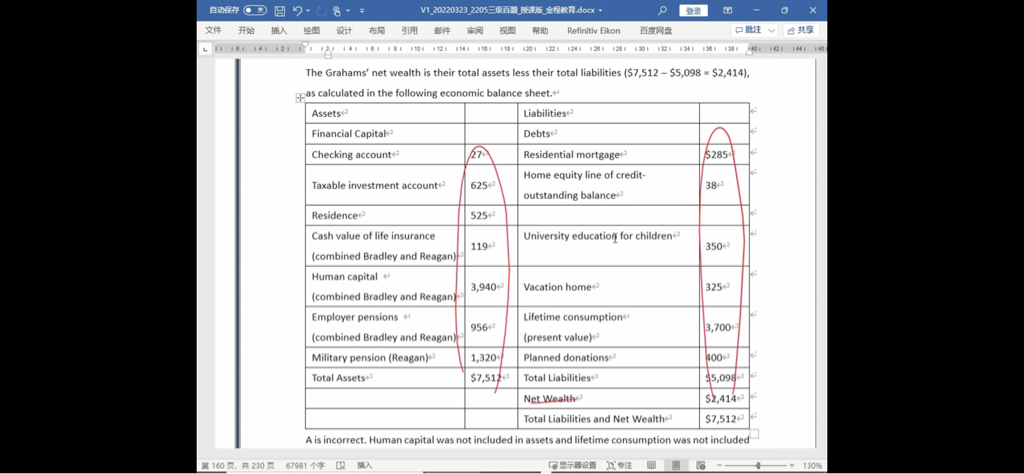Click the zoom slider track
This screenshot has width=1024, height=474.
point(758,466)
